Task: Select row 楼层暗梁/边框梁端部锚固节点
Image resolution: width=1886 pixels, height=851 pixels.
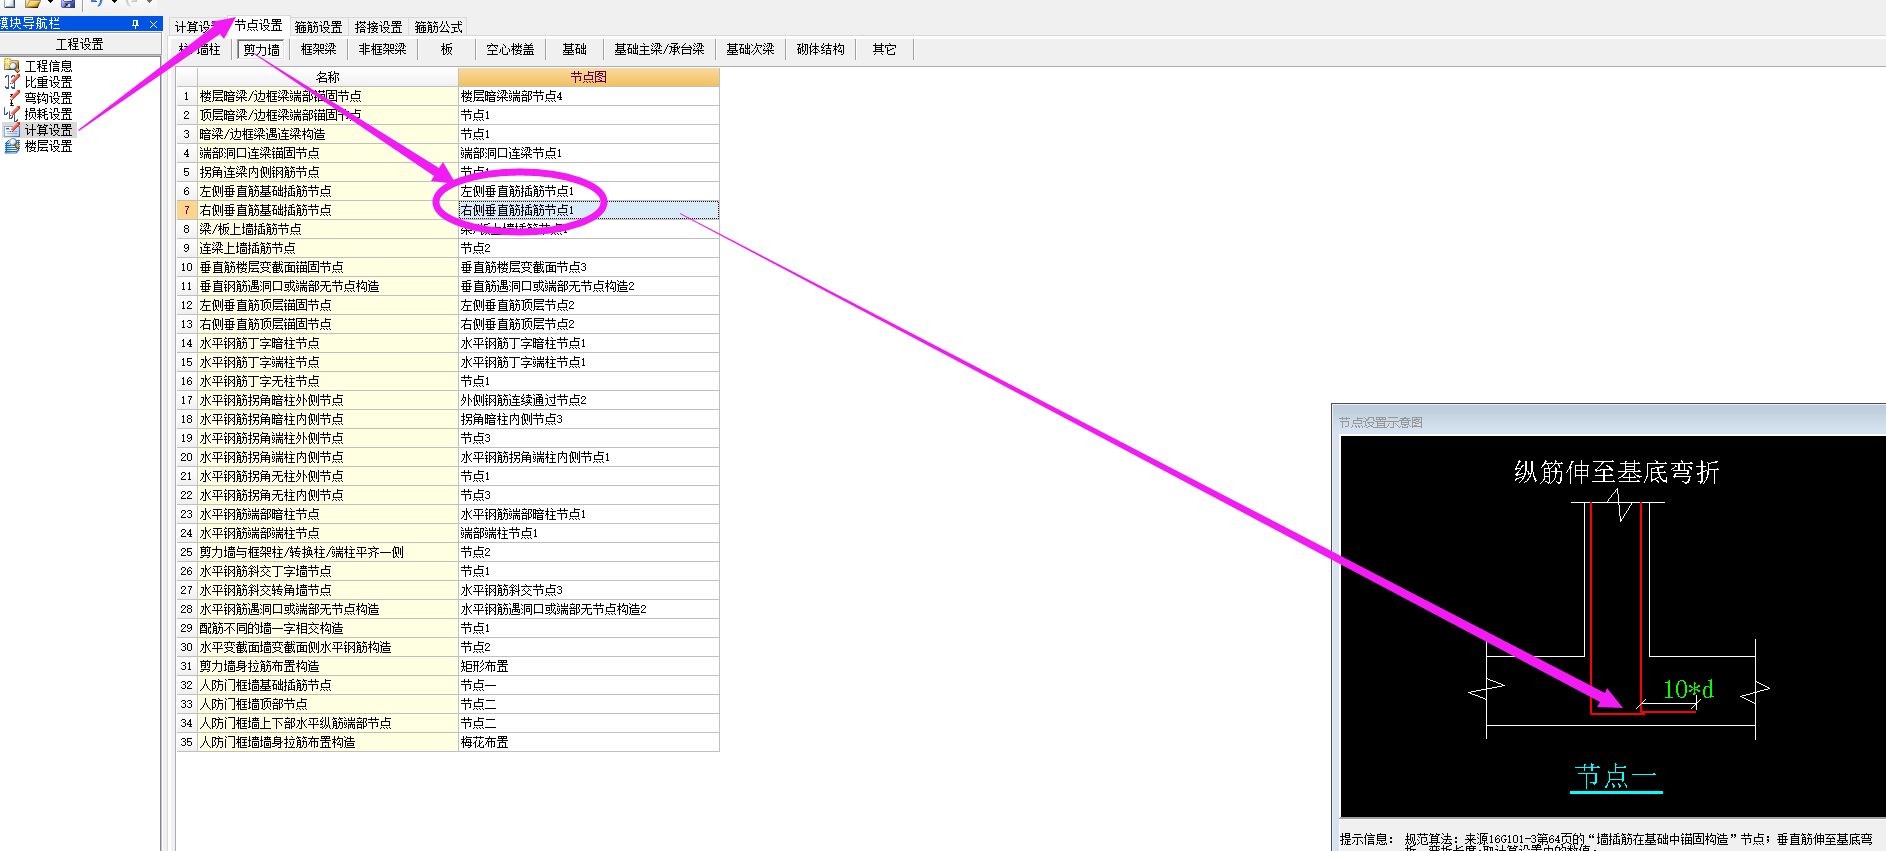Action: (x=327, y=96)
